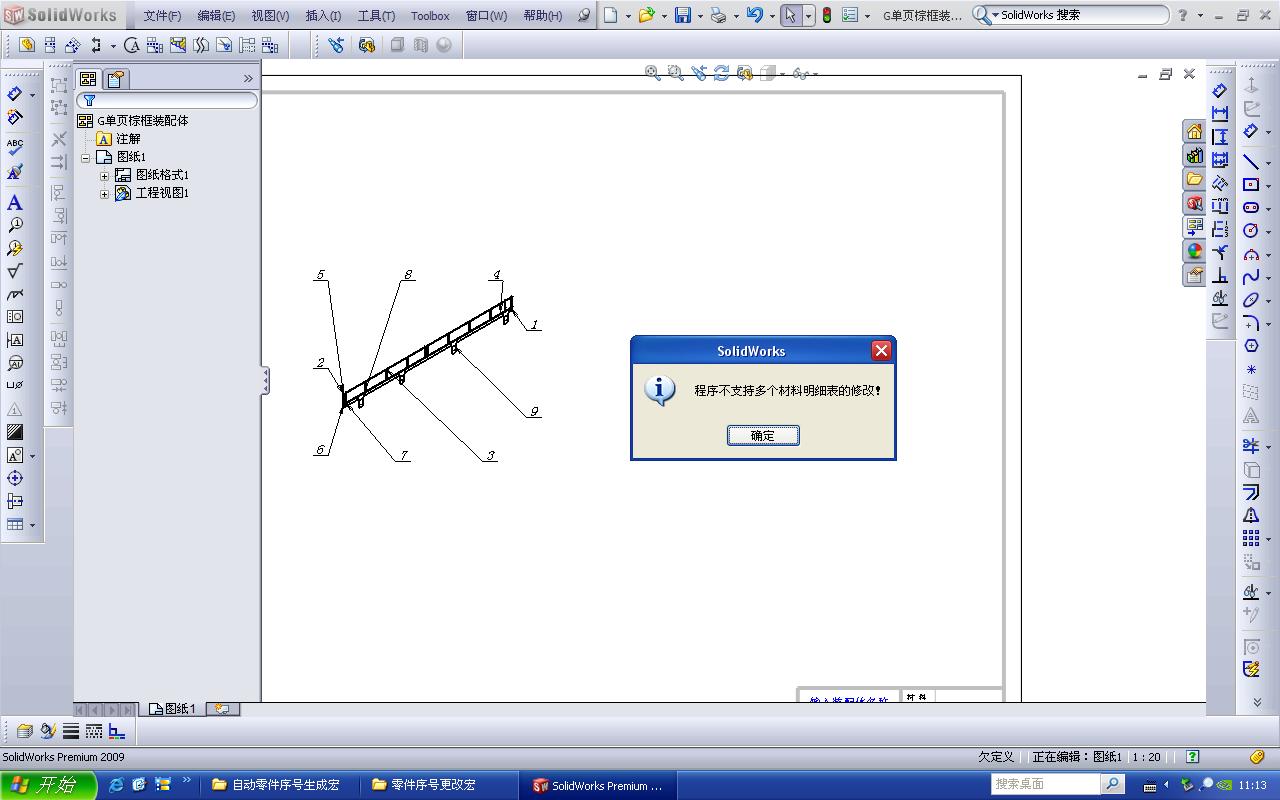Switch to the FeatureManager design tree tab
This screenshot has height=800, width=1280.
point(88,79)
